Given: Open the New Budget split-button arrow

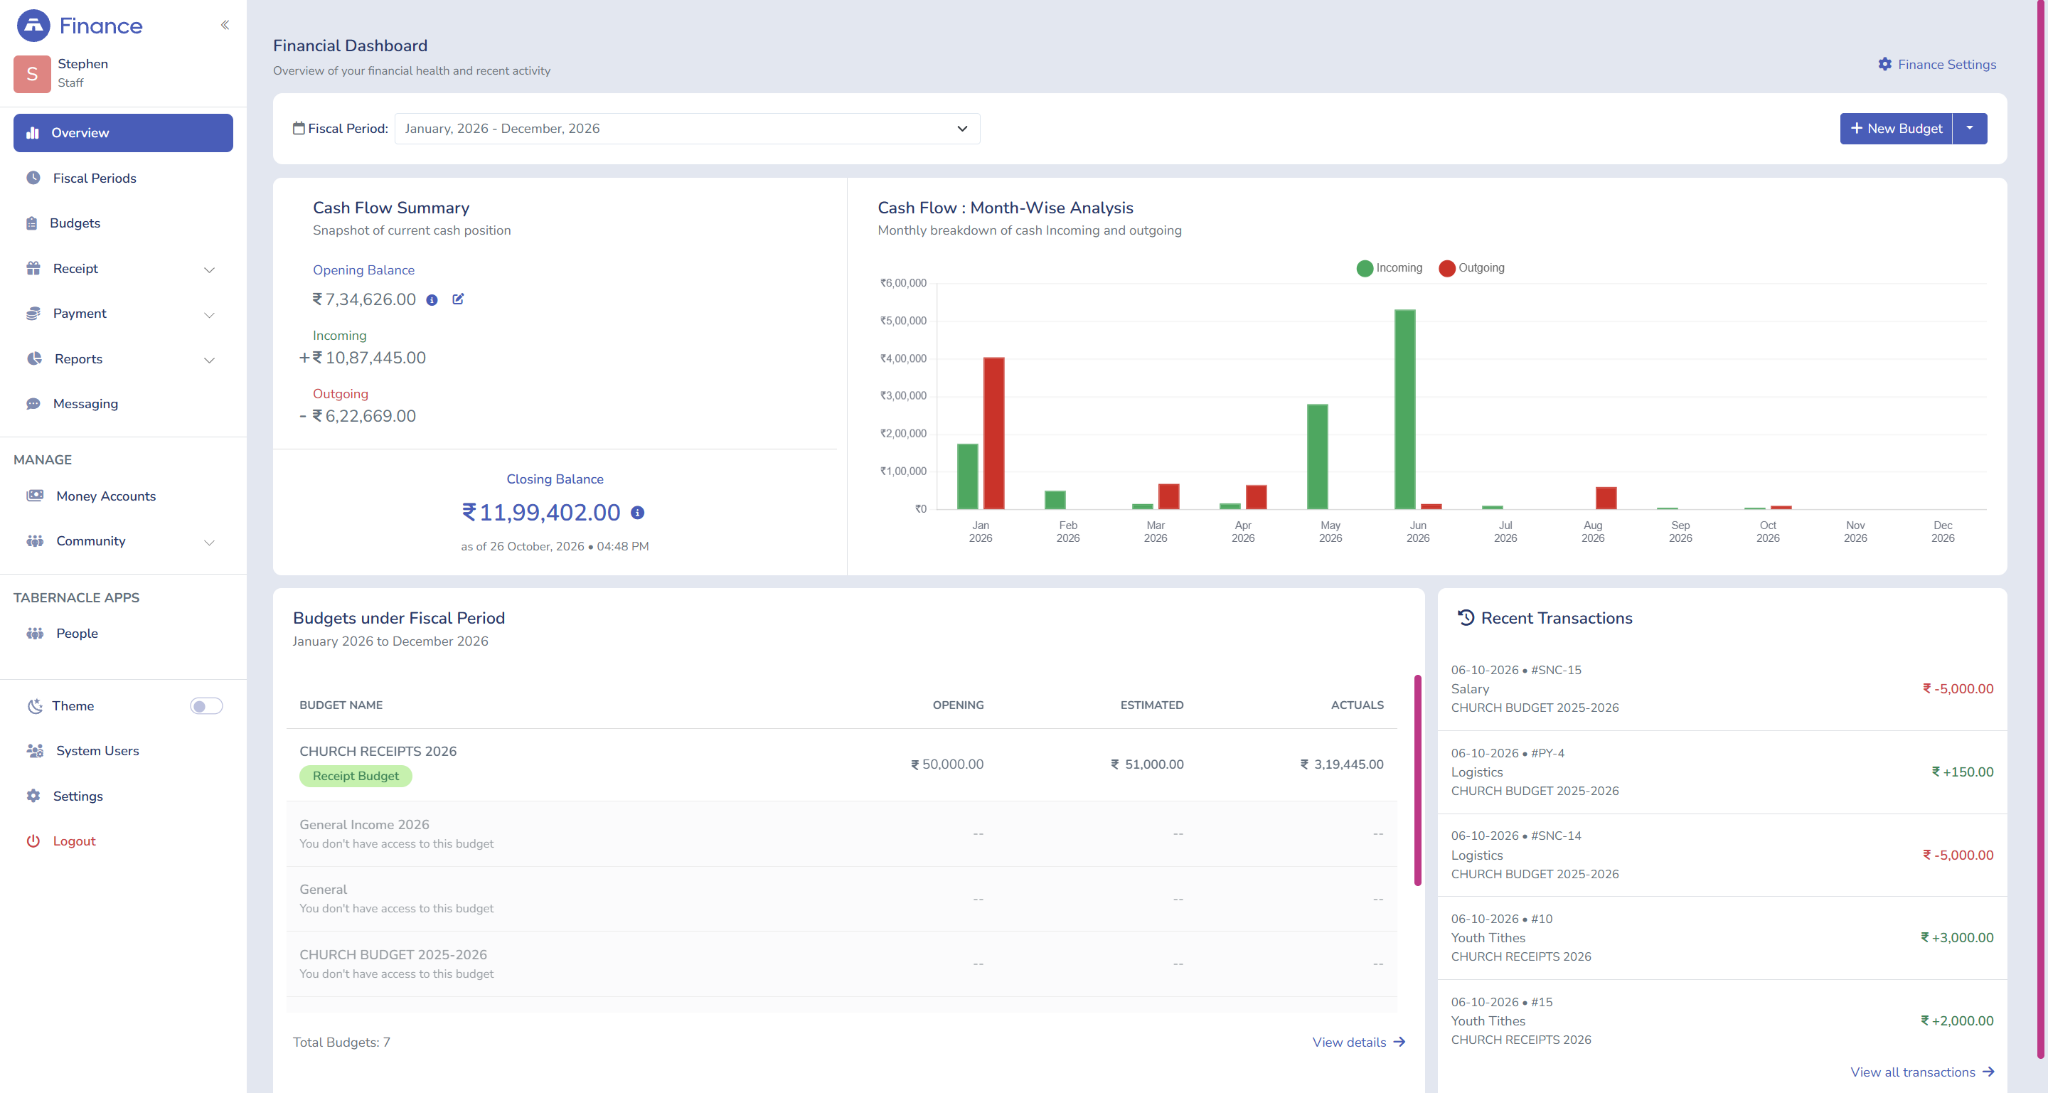Looking at the screenshot, I should point(1970,128).
